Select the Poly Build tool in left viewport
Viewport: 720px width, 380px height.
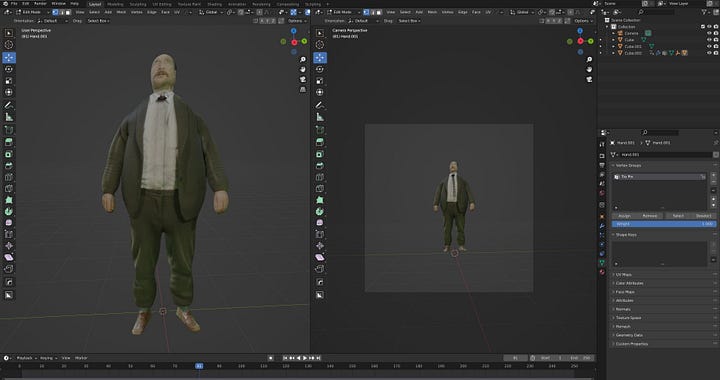click(x=9, y=200)
